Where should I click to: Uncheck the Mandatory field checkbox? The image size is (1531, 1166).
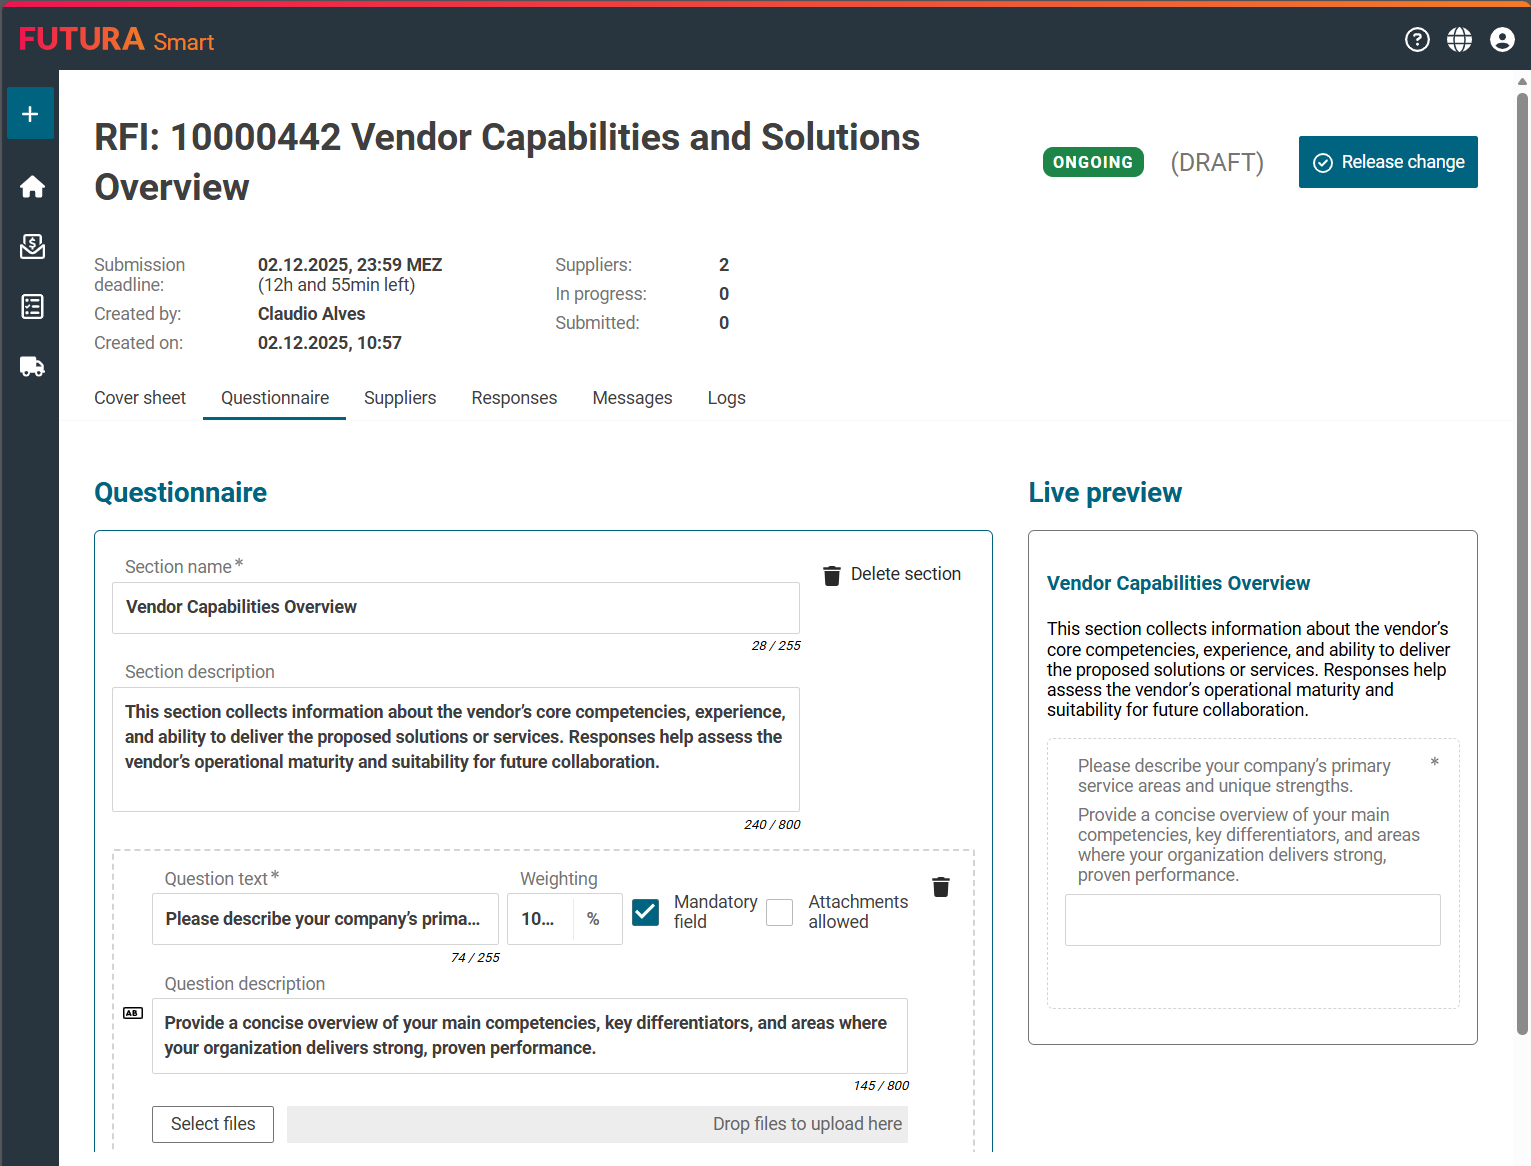(646, 912)
